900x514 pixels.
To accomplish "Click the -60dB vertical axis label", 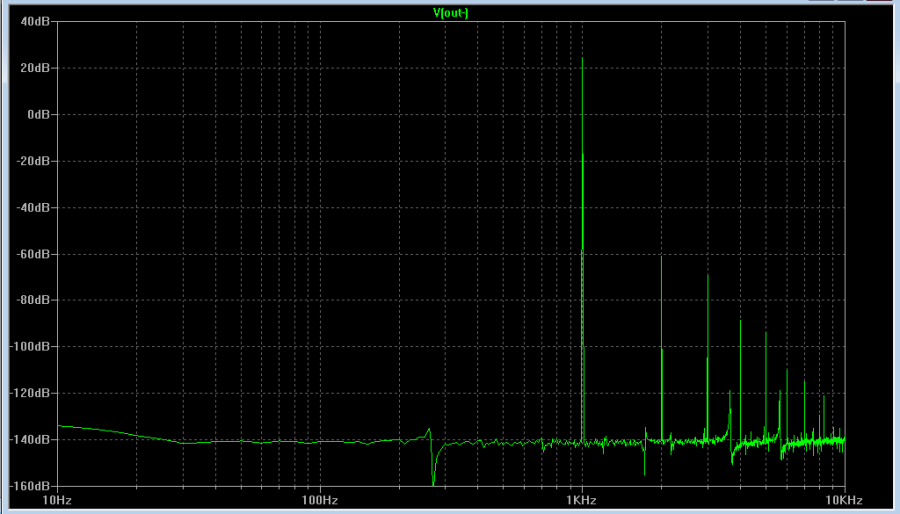I will (33, 254).
